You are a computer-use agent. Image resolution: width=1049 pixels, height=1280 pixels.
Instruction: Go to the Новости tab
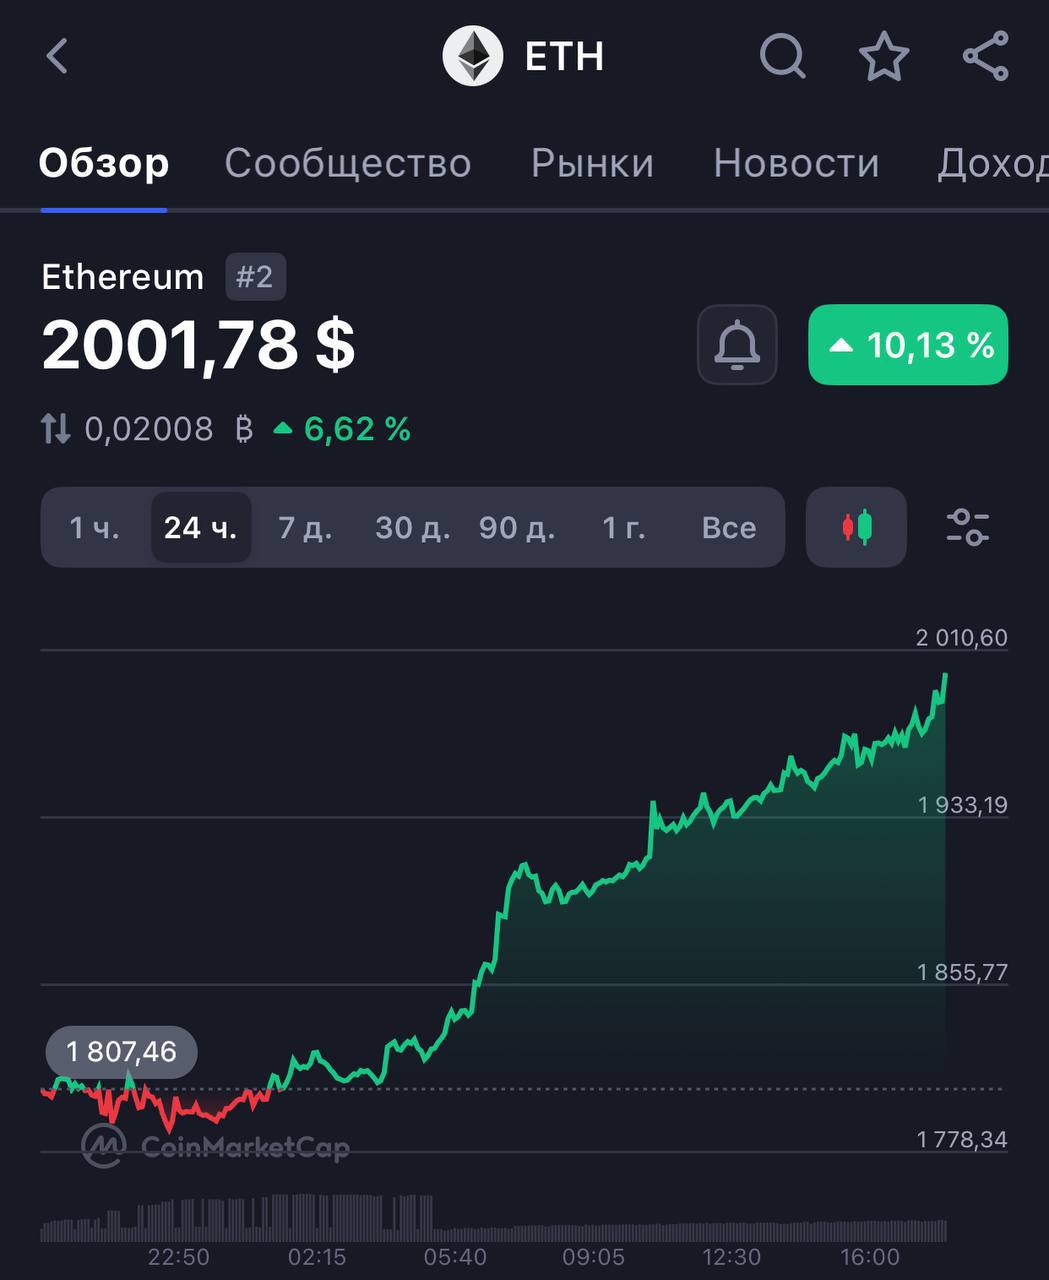[x=796, y=163]
